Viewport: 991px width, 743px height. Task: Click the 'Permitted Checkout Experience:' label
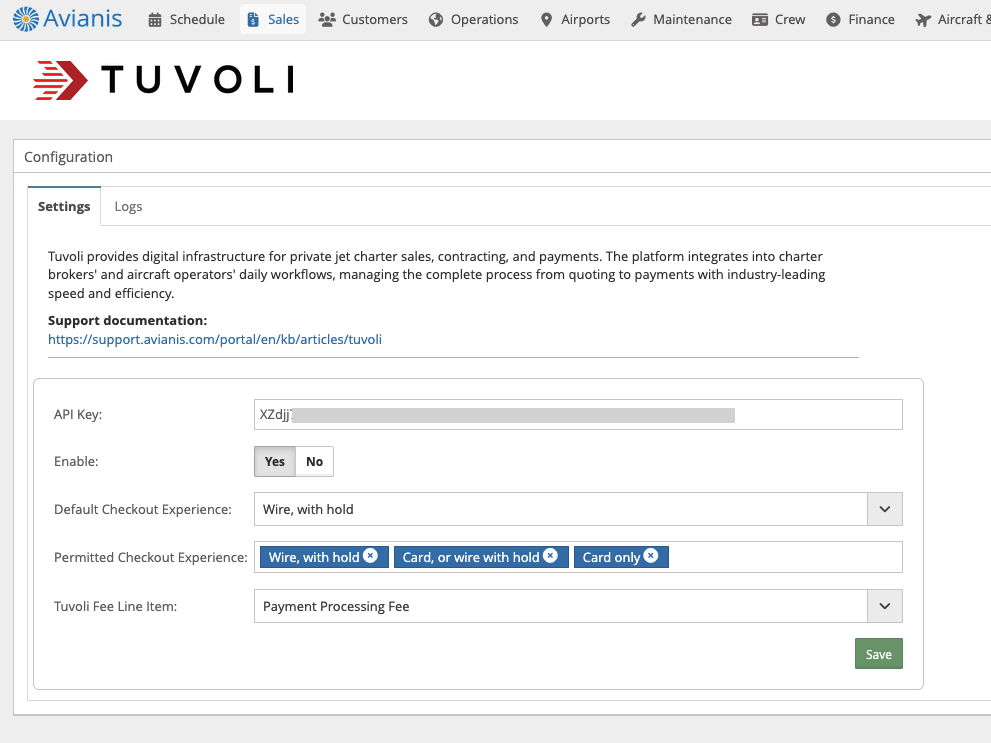point(150,557)
